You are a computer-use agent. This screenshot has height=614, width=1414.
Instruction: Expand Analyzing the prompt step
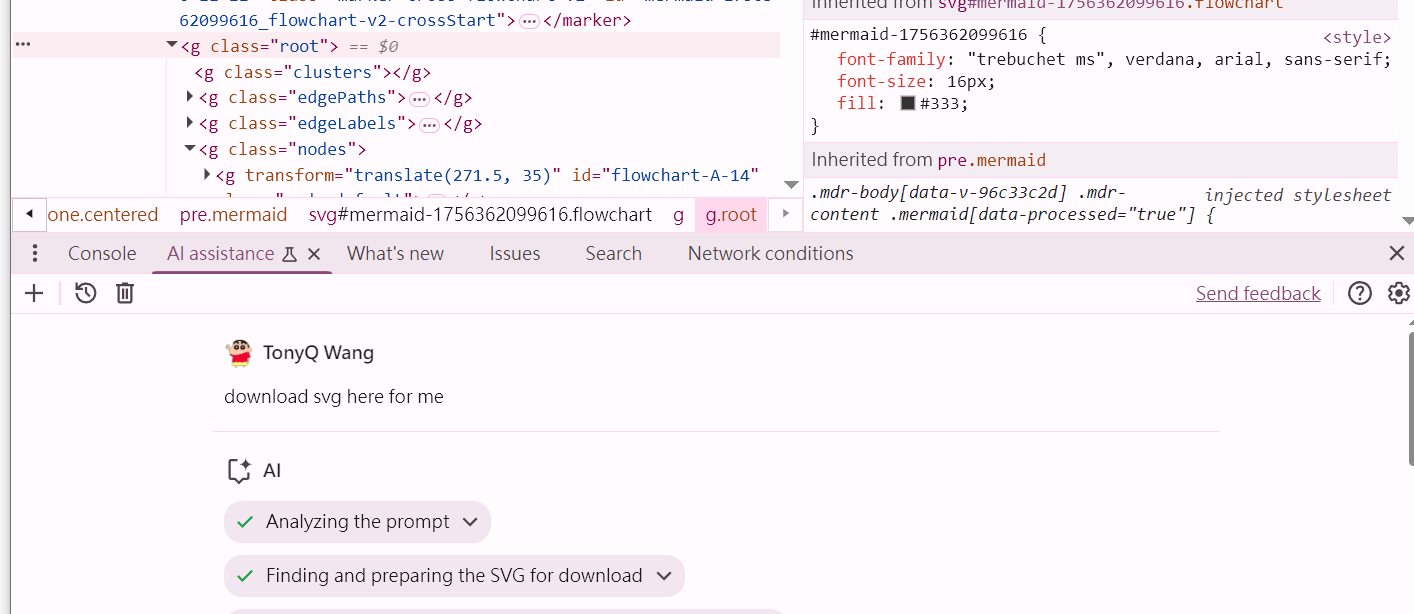point(471,522)
